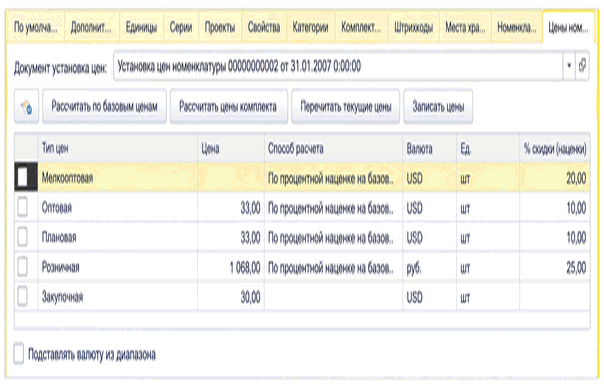604x388 pixels.
Task: Click 10,00 markup in Оптовая row
Action: pyautogui.click(x=555, y=207)
